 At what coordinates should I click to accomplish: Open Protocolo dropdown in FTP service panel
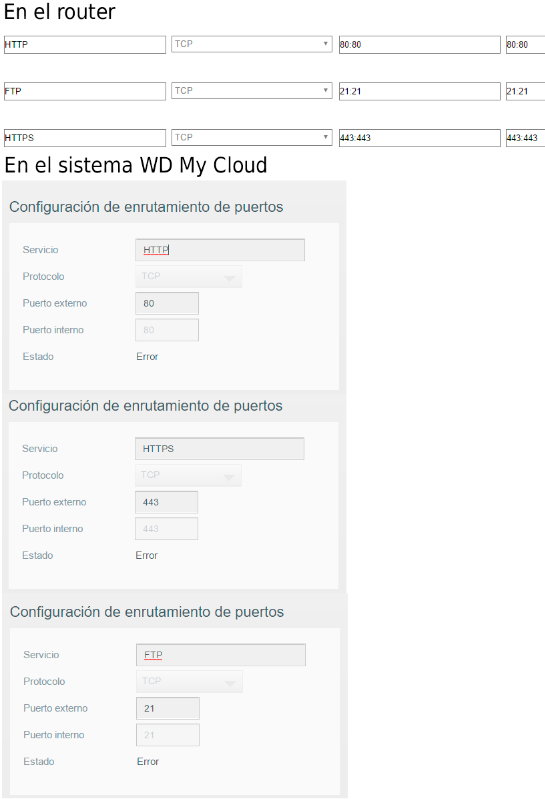pyautogui.click(x=189, y=681)
